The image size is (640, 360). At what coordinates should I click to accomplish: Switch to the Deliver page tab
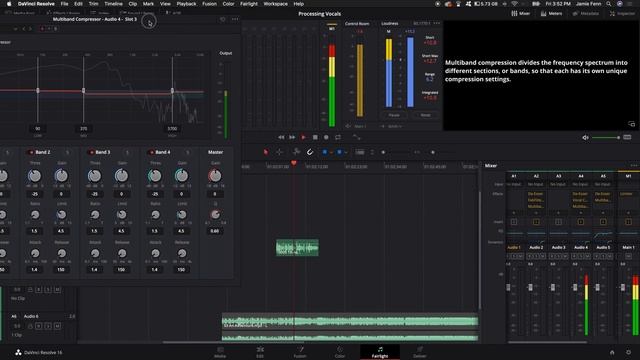[420, 352]
